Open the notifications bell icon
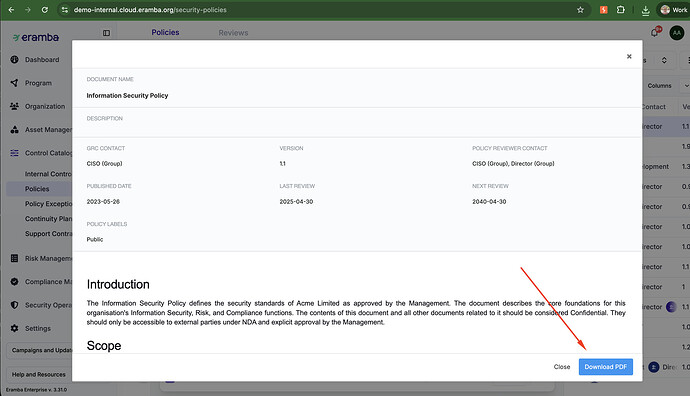 tap(655, 33)
